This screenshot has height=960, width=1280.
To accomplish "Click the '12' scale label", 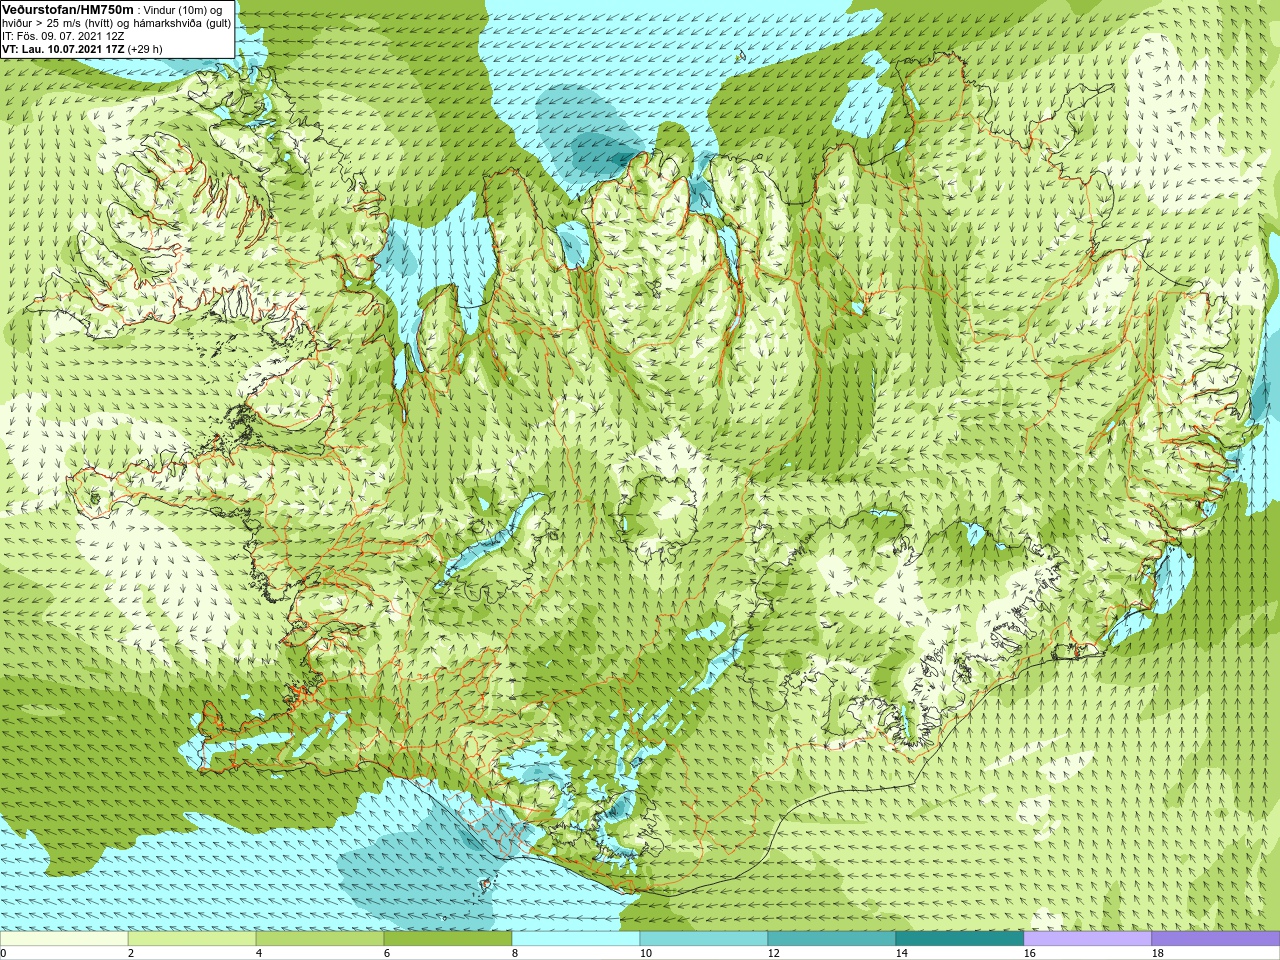I will [774, 953].
